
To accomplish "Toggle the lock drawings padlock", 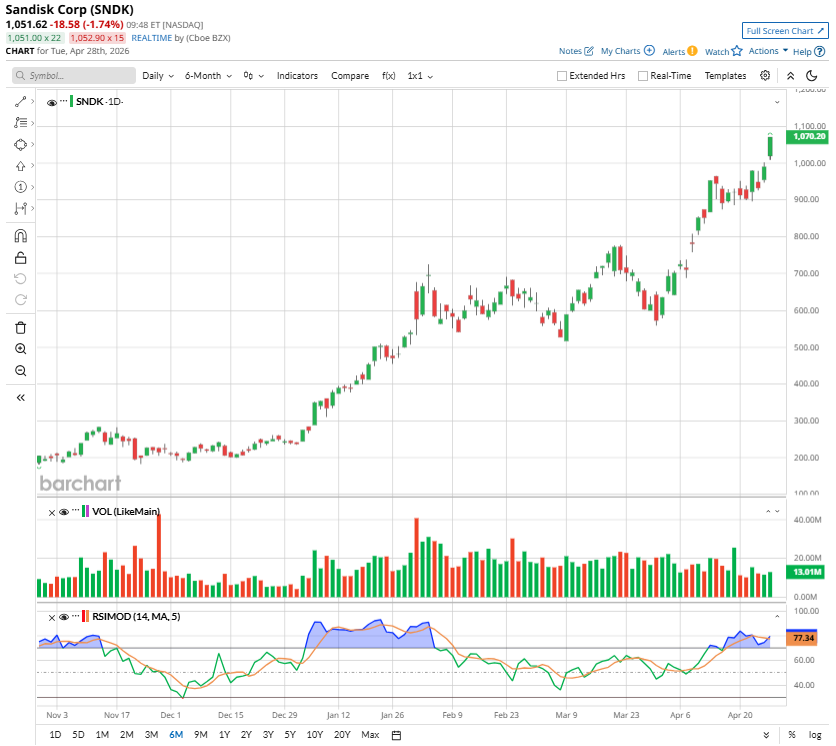I will coord(20,258).
